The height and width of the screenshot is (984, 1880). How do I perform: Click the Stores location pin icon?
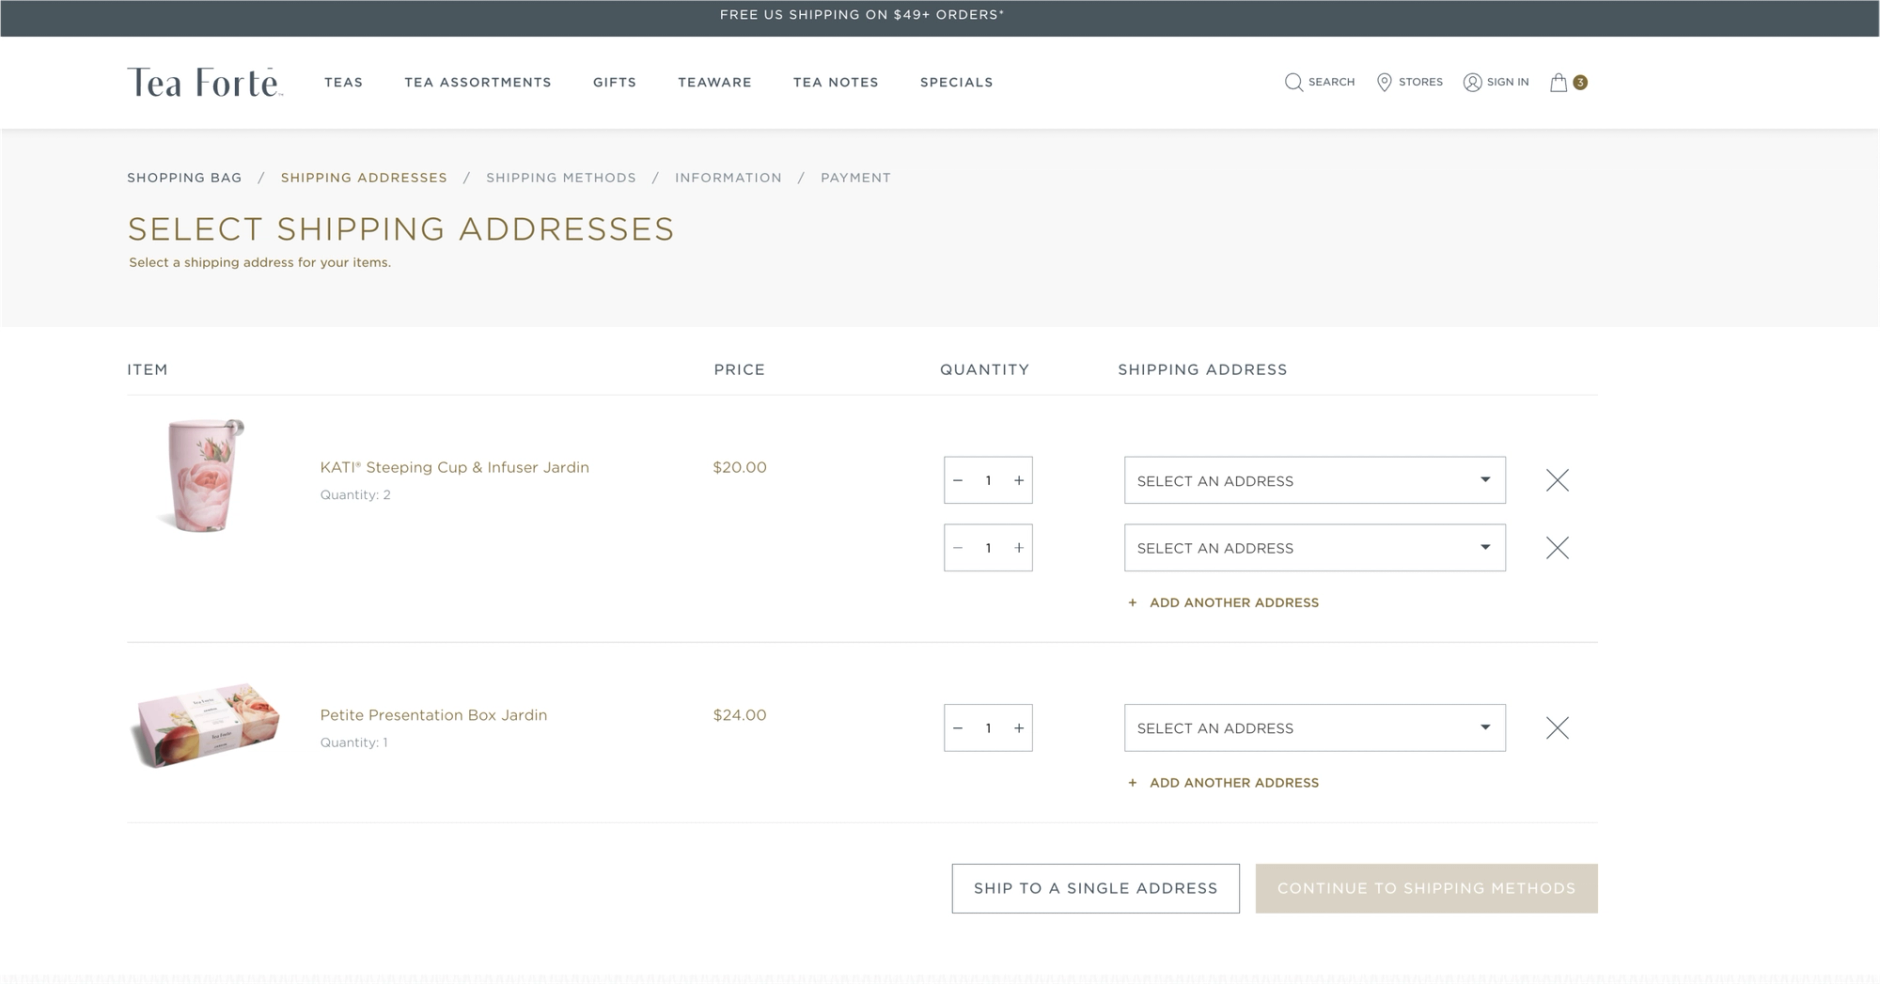[x=1384, y=82]
